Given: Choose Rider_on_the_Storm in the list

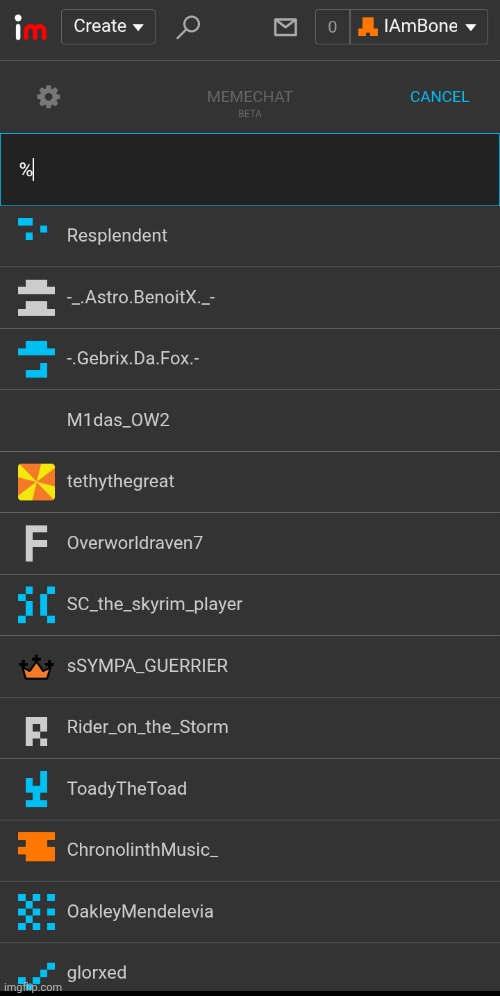Looking at the screenshot, I should coord(250,728).
